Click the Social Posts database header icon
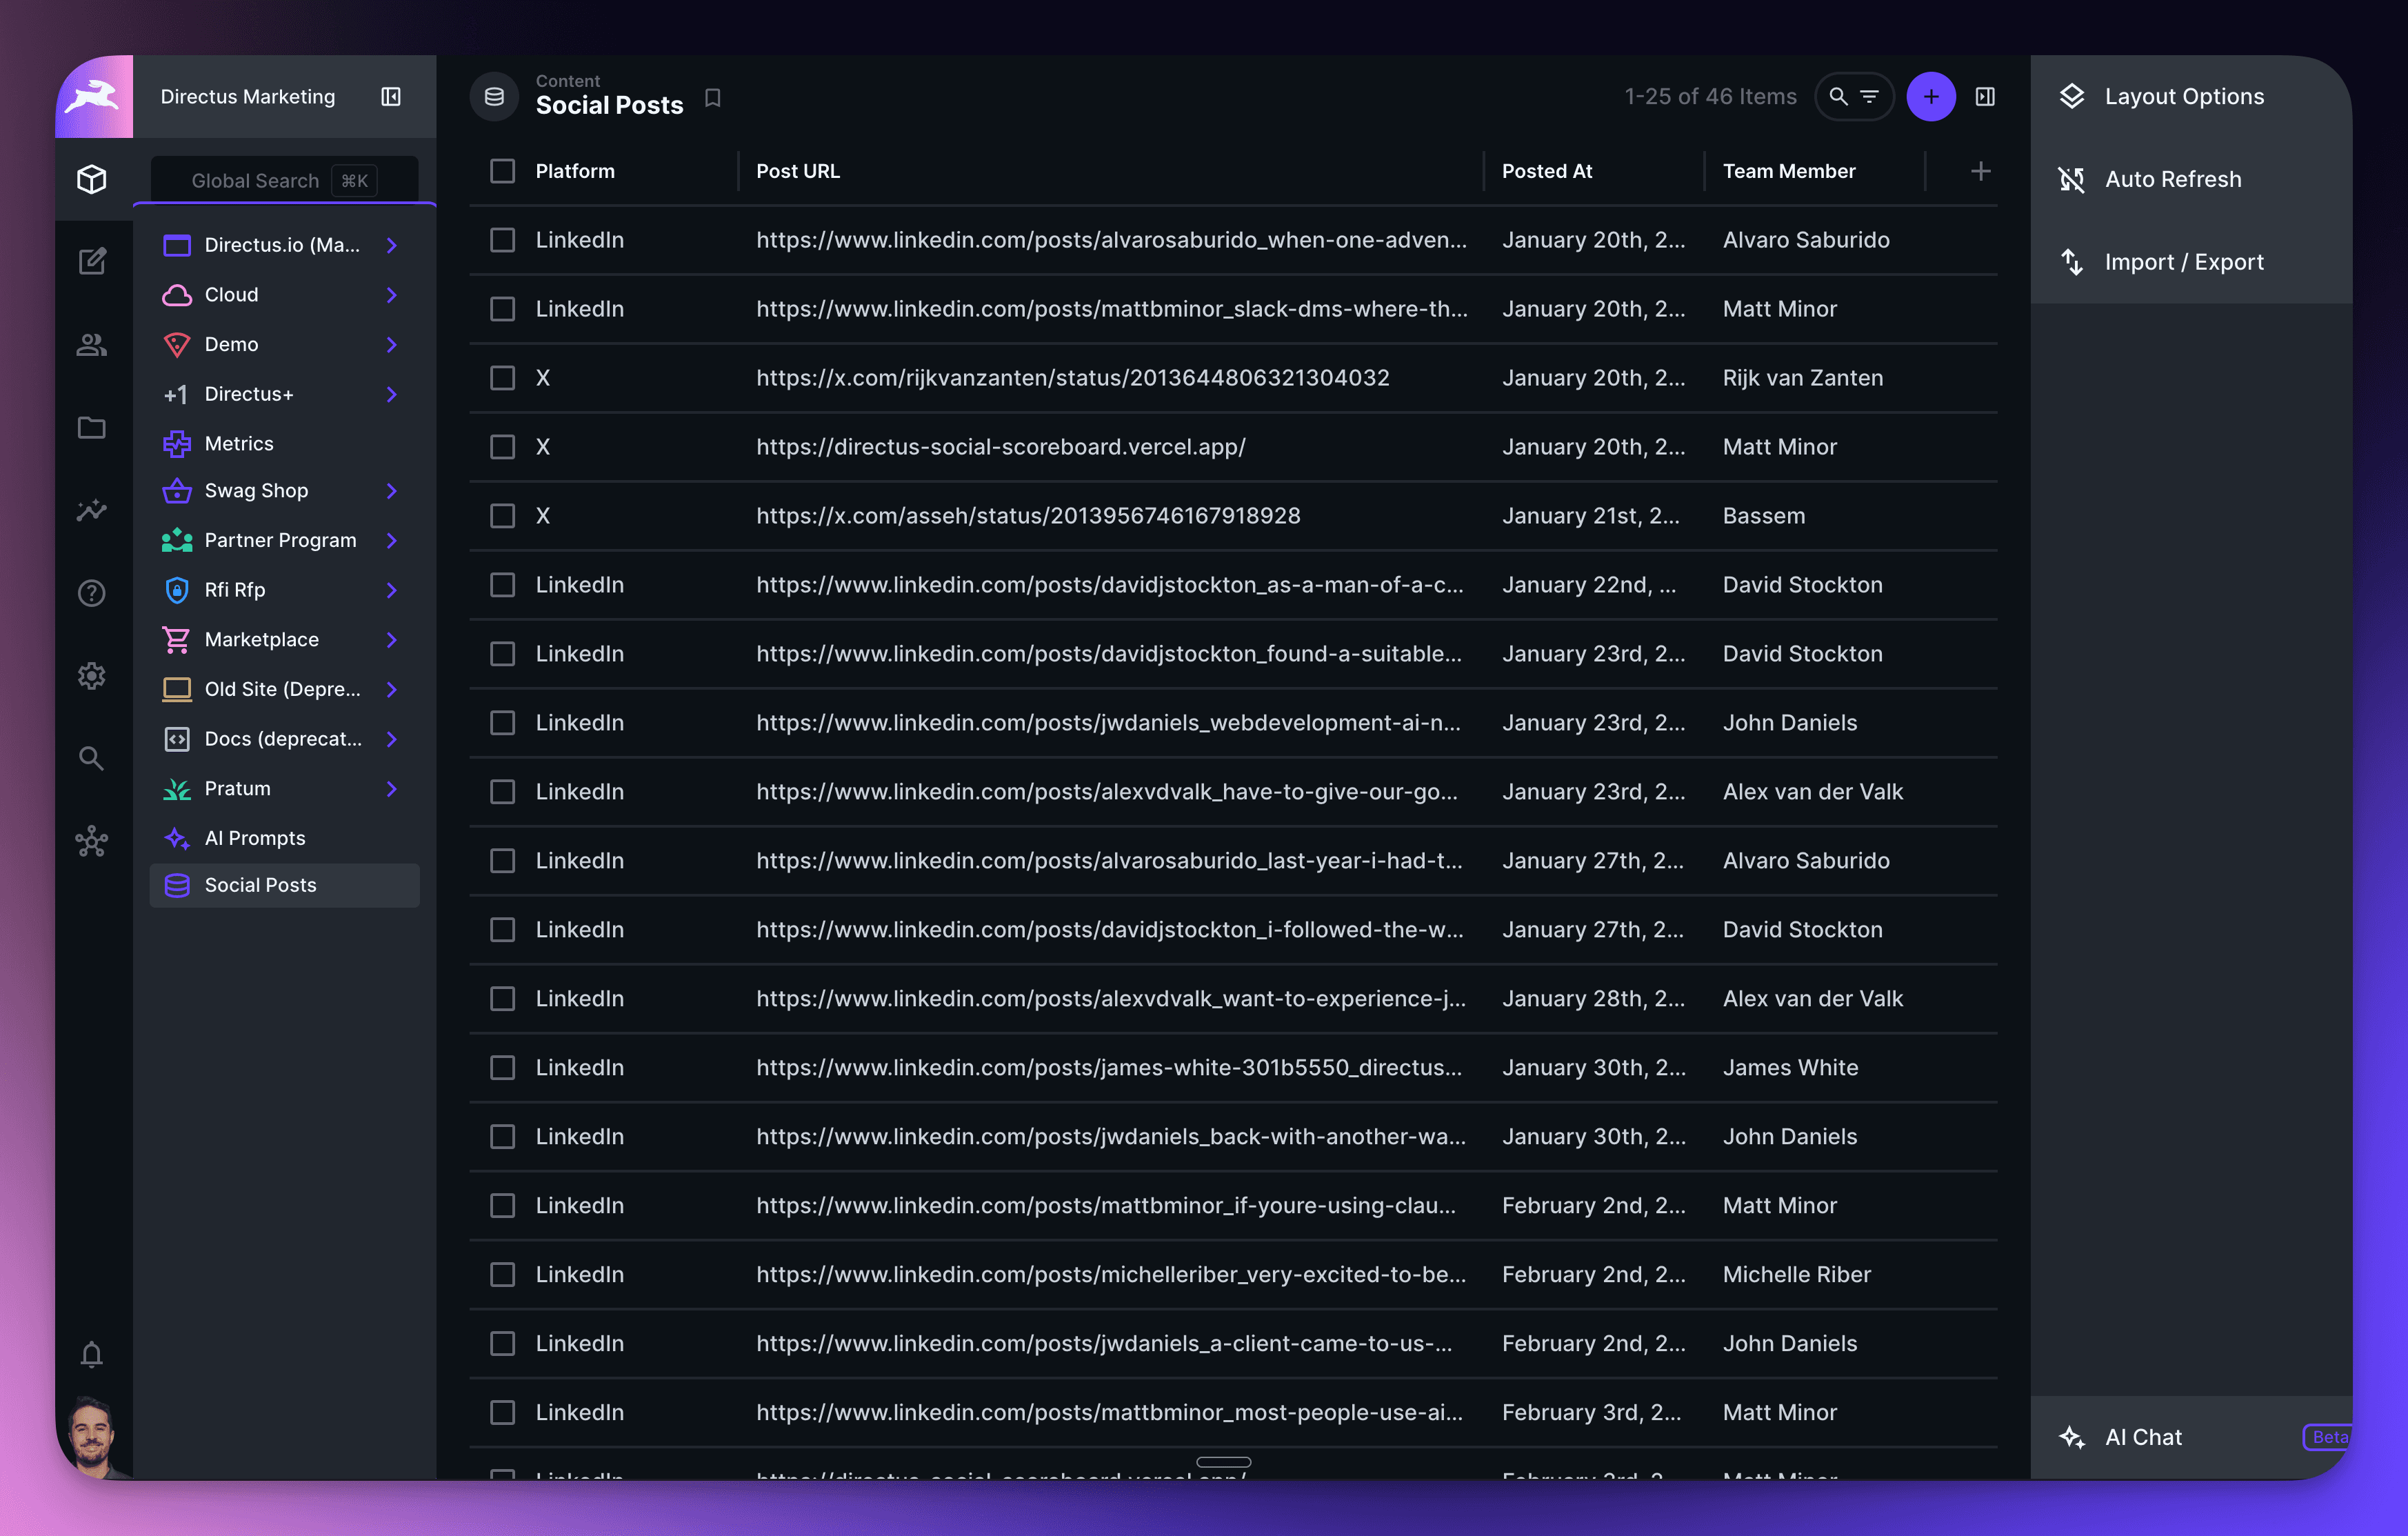This screenshot has height=1536, width=2408. coord(494,97)
